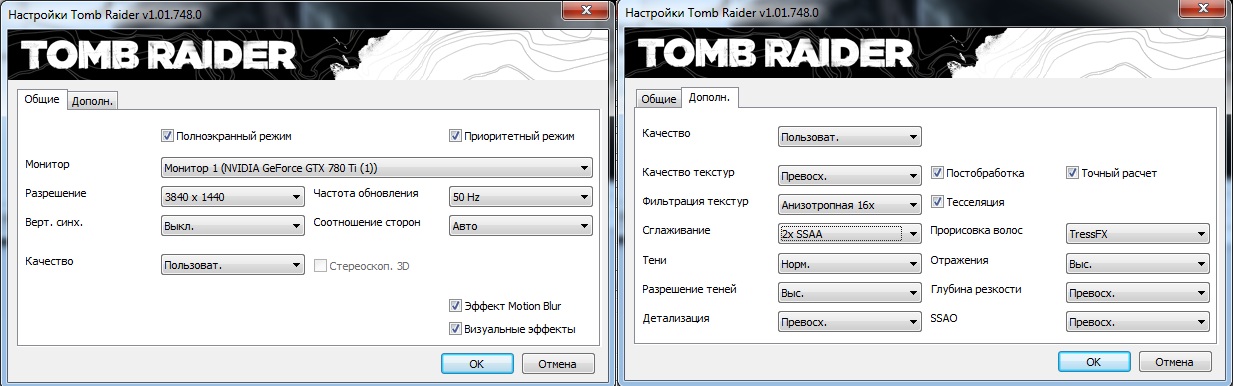Select the Дополн. tab in right window
This screenshot has height=386, width=1234.
(x=710, y=98)
